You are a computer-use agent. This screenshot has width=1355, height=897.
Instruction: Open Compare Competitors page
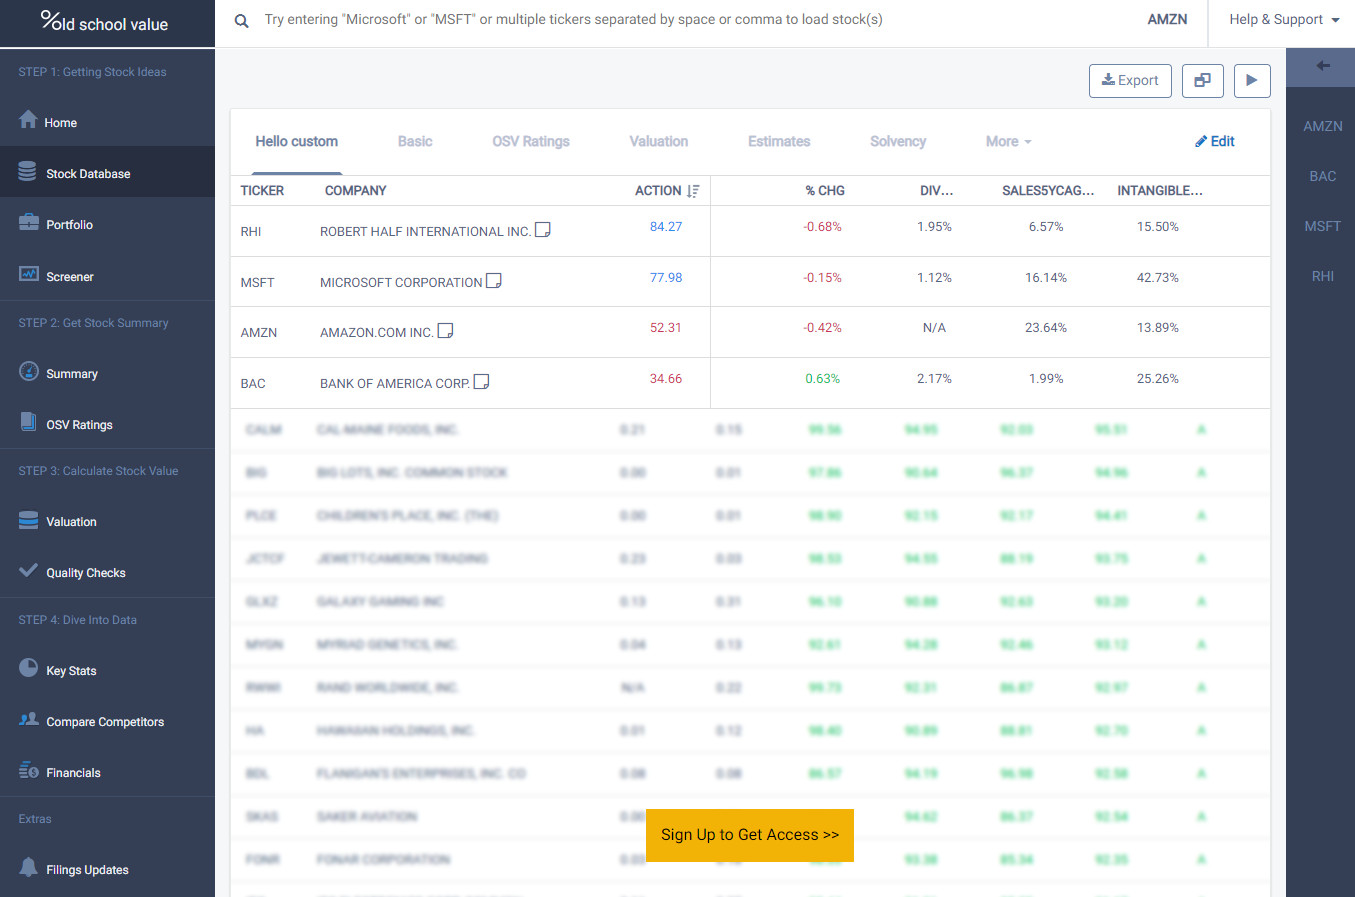[107, 721]
